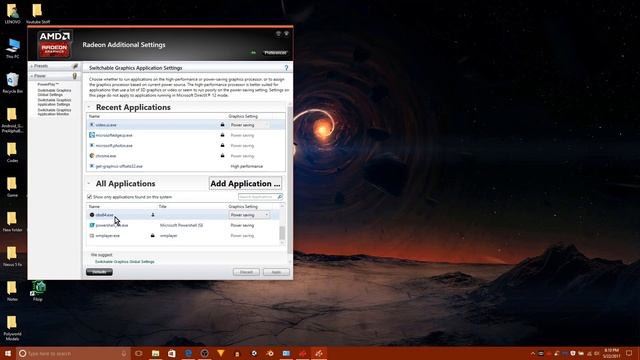Click the Apply button

tap(276, 272)
